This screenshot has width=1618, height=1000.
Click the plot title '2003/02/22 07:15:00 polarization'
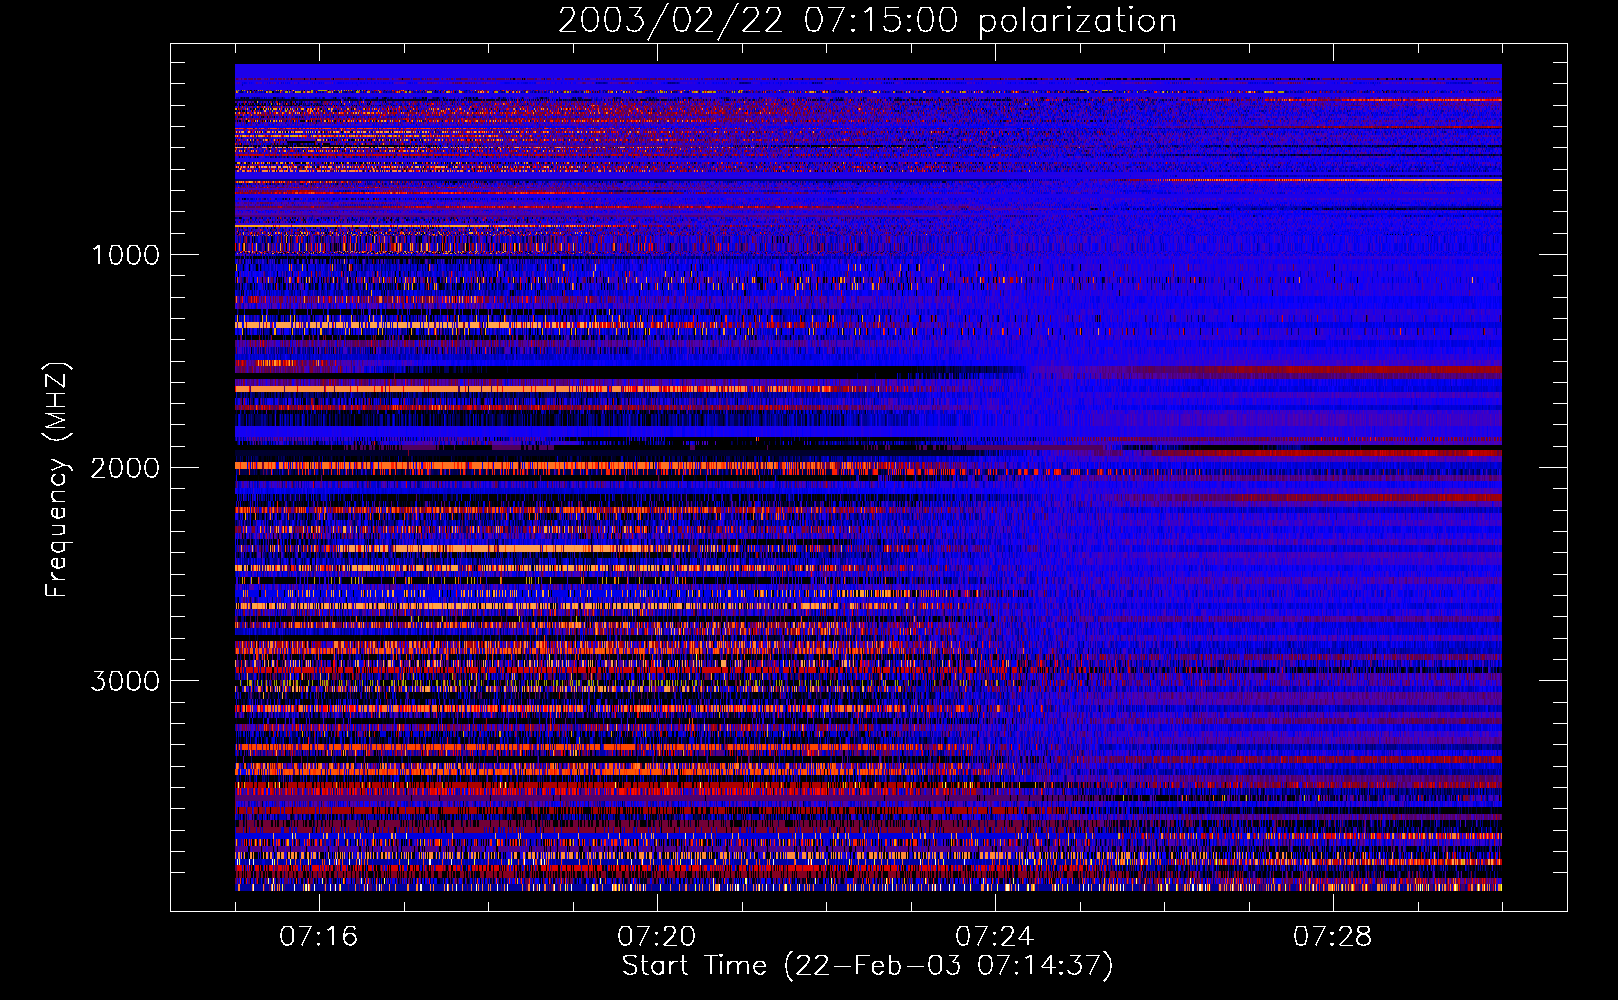[867, 21]
